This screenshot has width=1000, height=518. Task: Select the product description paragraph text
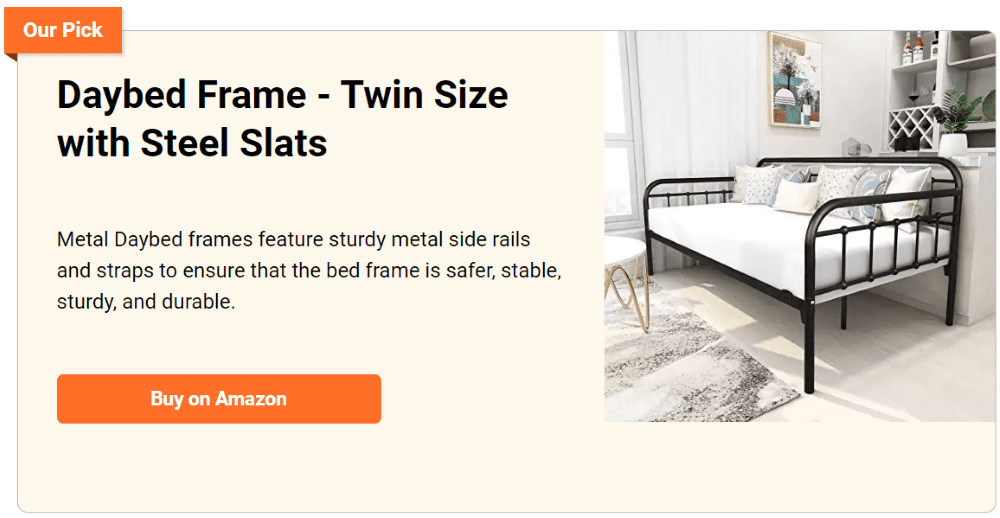[x=309, y=270]
